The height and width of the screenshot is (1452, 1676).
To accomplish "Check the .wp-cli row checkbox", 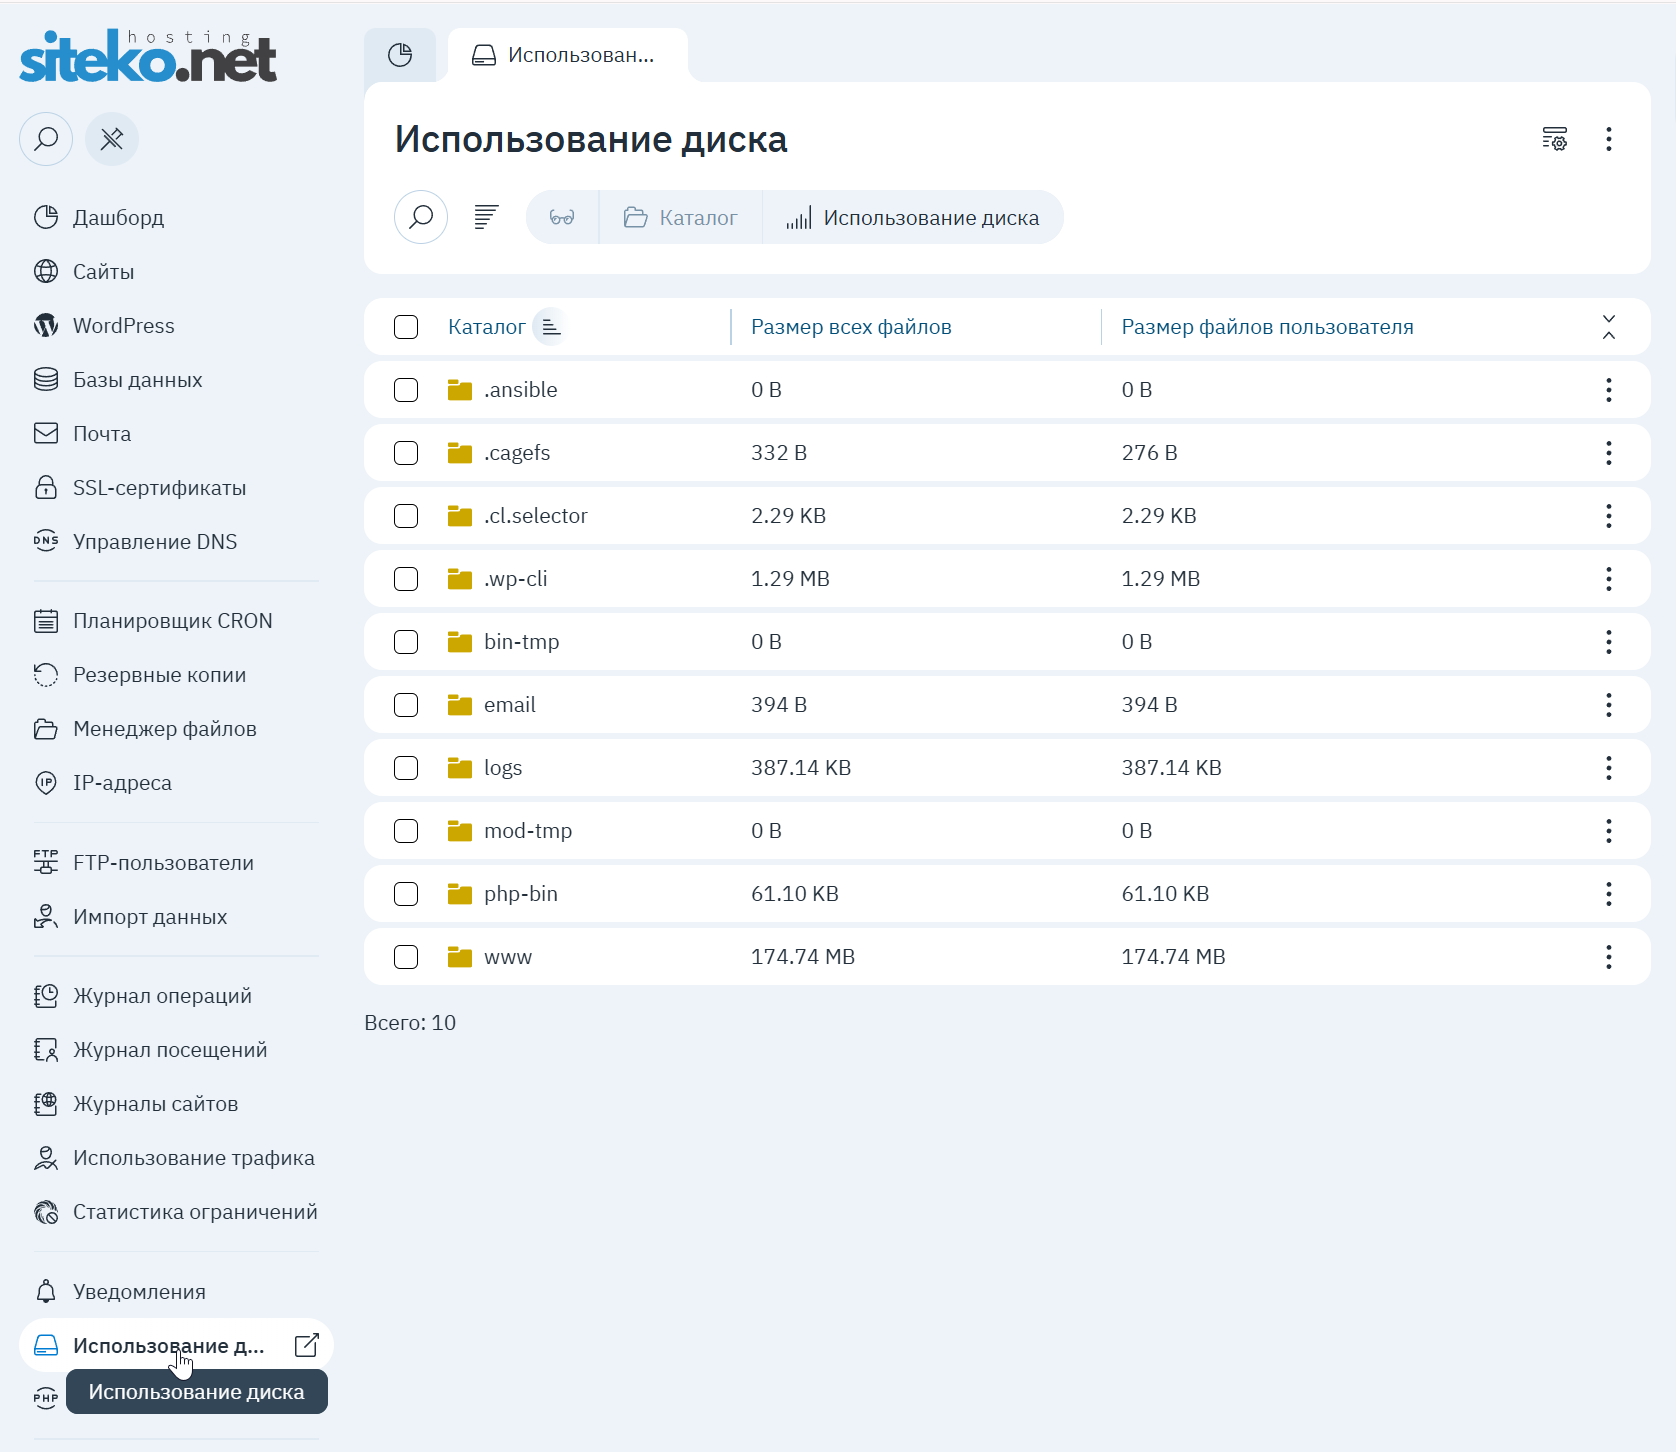I will [x=406, y=579].
